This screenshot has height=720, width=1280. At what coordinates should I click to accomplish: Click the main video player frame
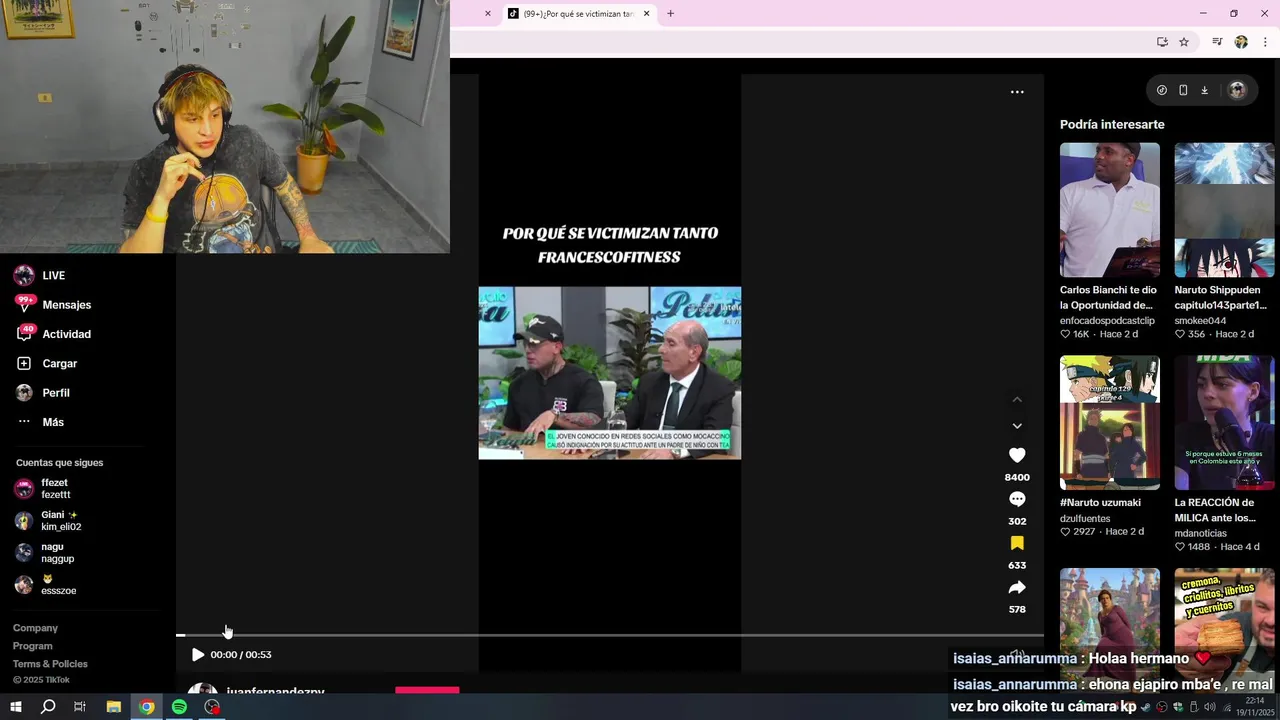[x=610, y=373]
